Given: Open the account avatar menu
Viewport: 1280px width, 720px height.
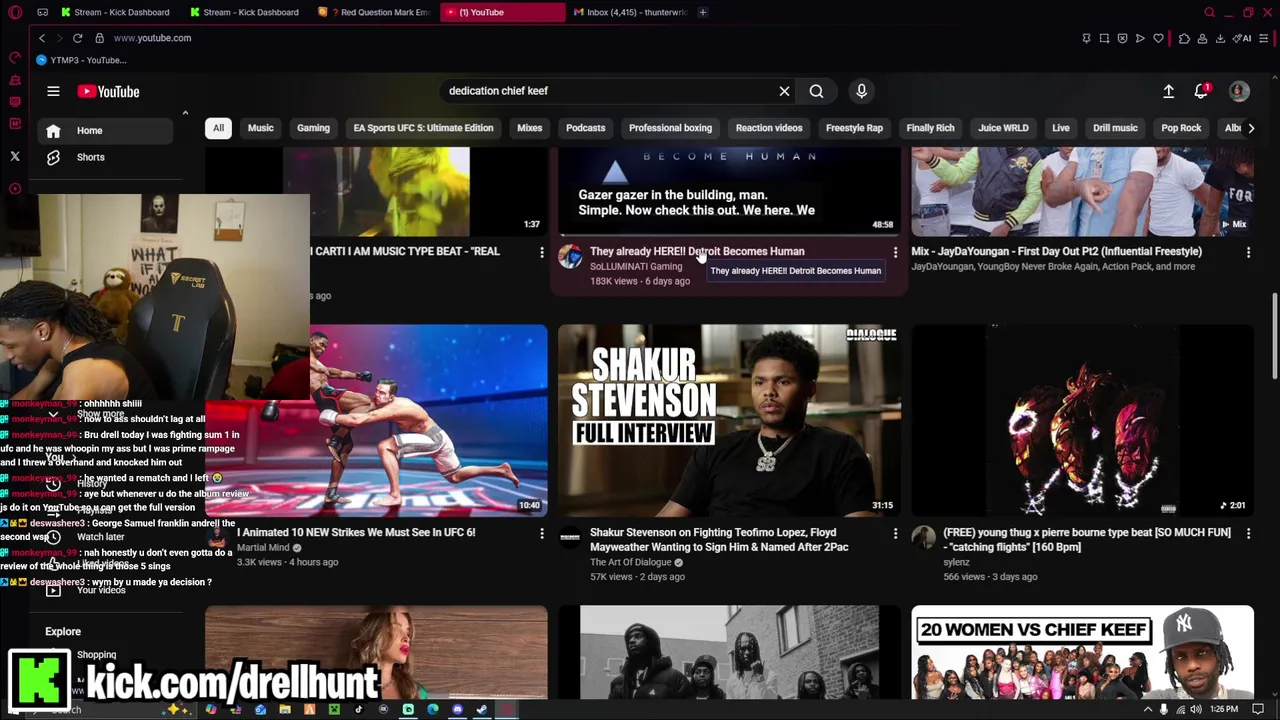Looking at the screenshot, I should coord(1239,91).
